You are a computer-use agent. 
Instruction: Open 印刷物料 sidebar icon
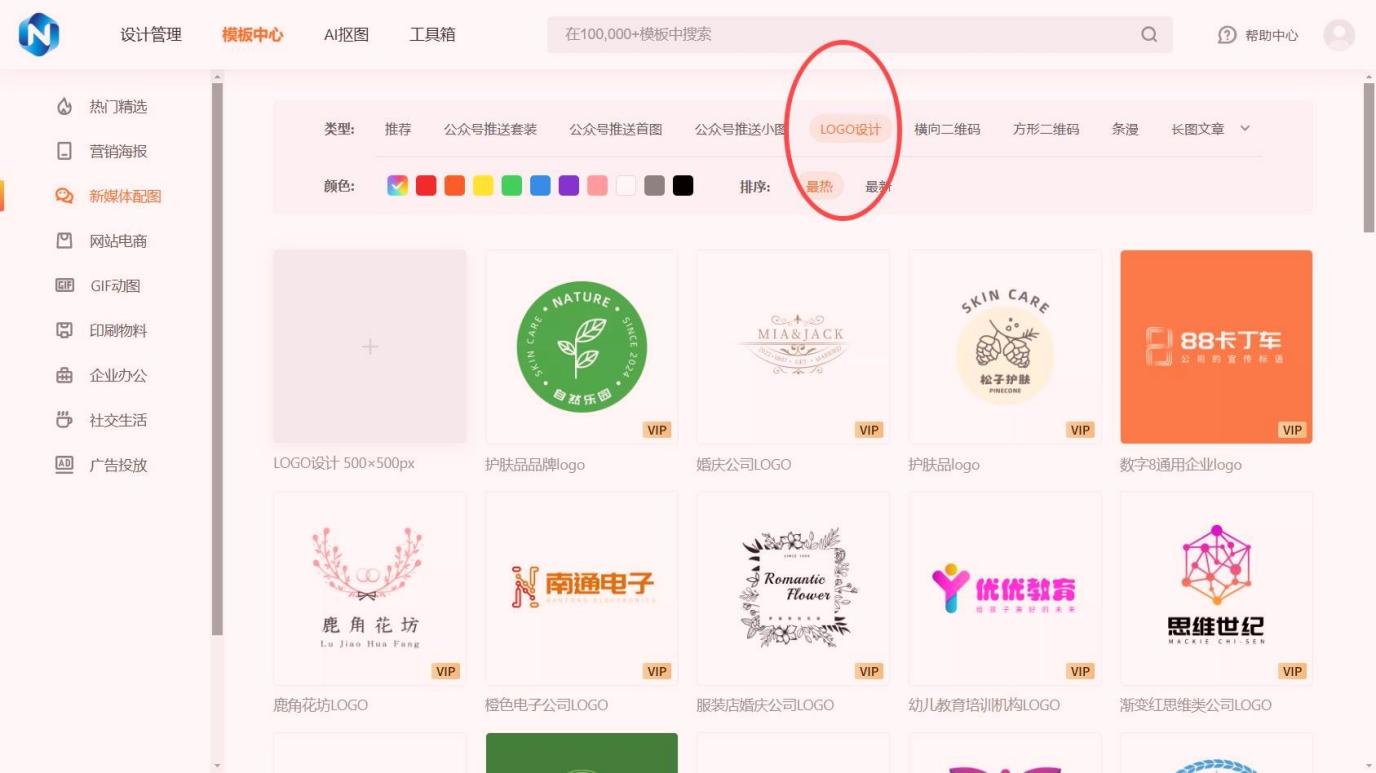tap(64, 330)
